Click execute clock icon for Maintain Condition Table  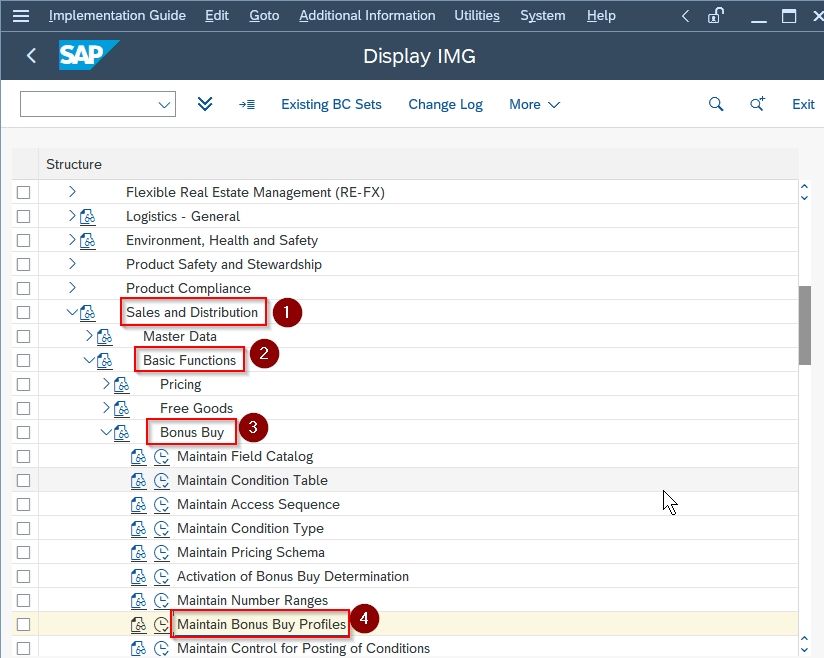click(162, 480)
